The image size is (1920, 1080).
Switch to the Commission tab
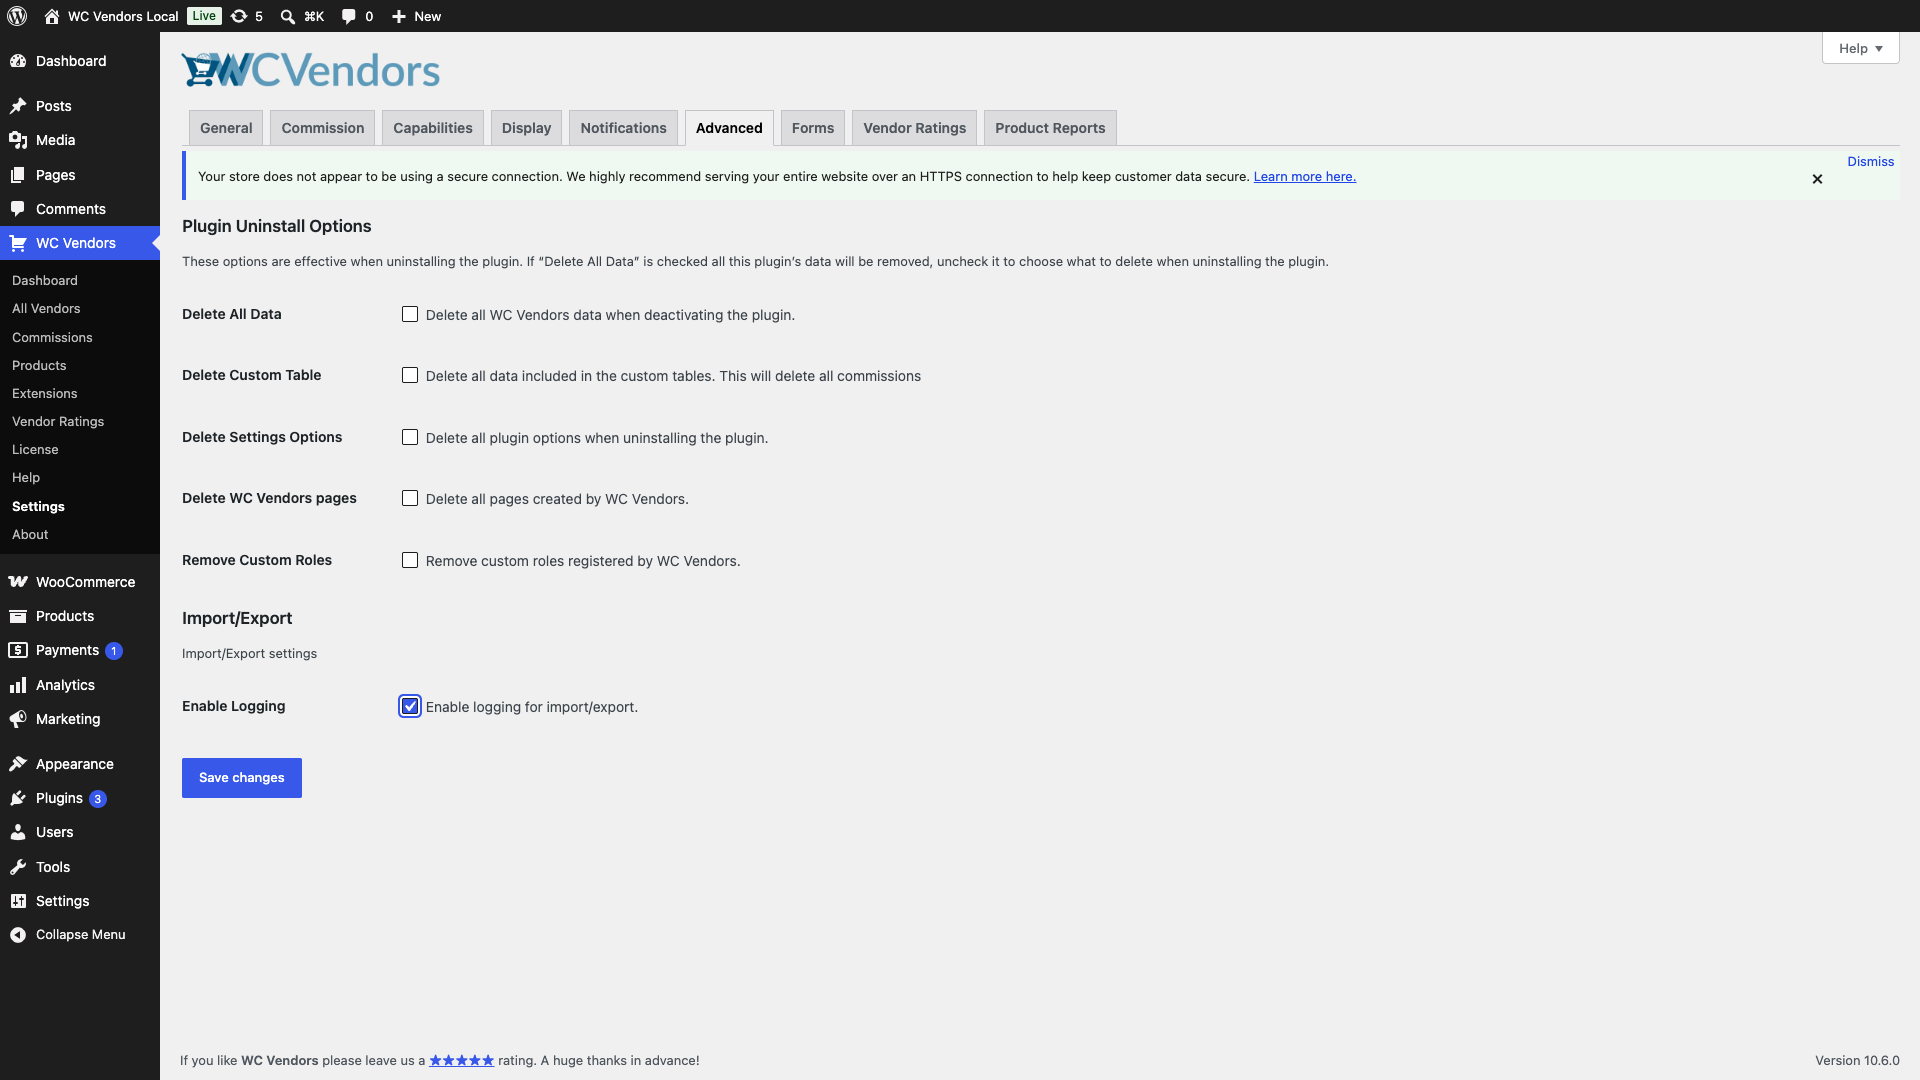click(323, 128)
